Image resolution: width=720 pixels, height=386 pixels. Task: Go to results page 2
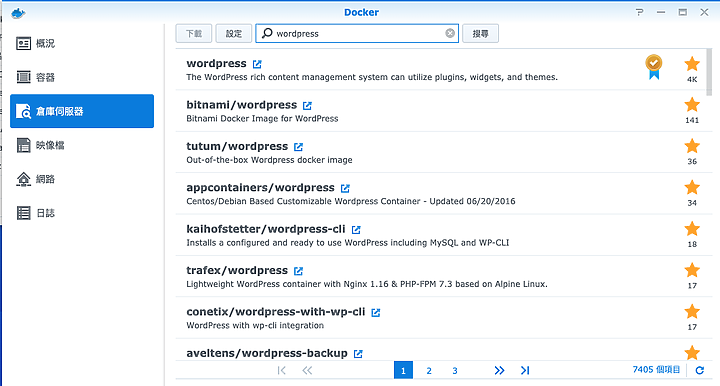click(429, 370)
